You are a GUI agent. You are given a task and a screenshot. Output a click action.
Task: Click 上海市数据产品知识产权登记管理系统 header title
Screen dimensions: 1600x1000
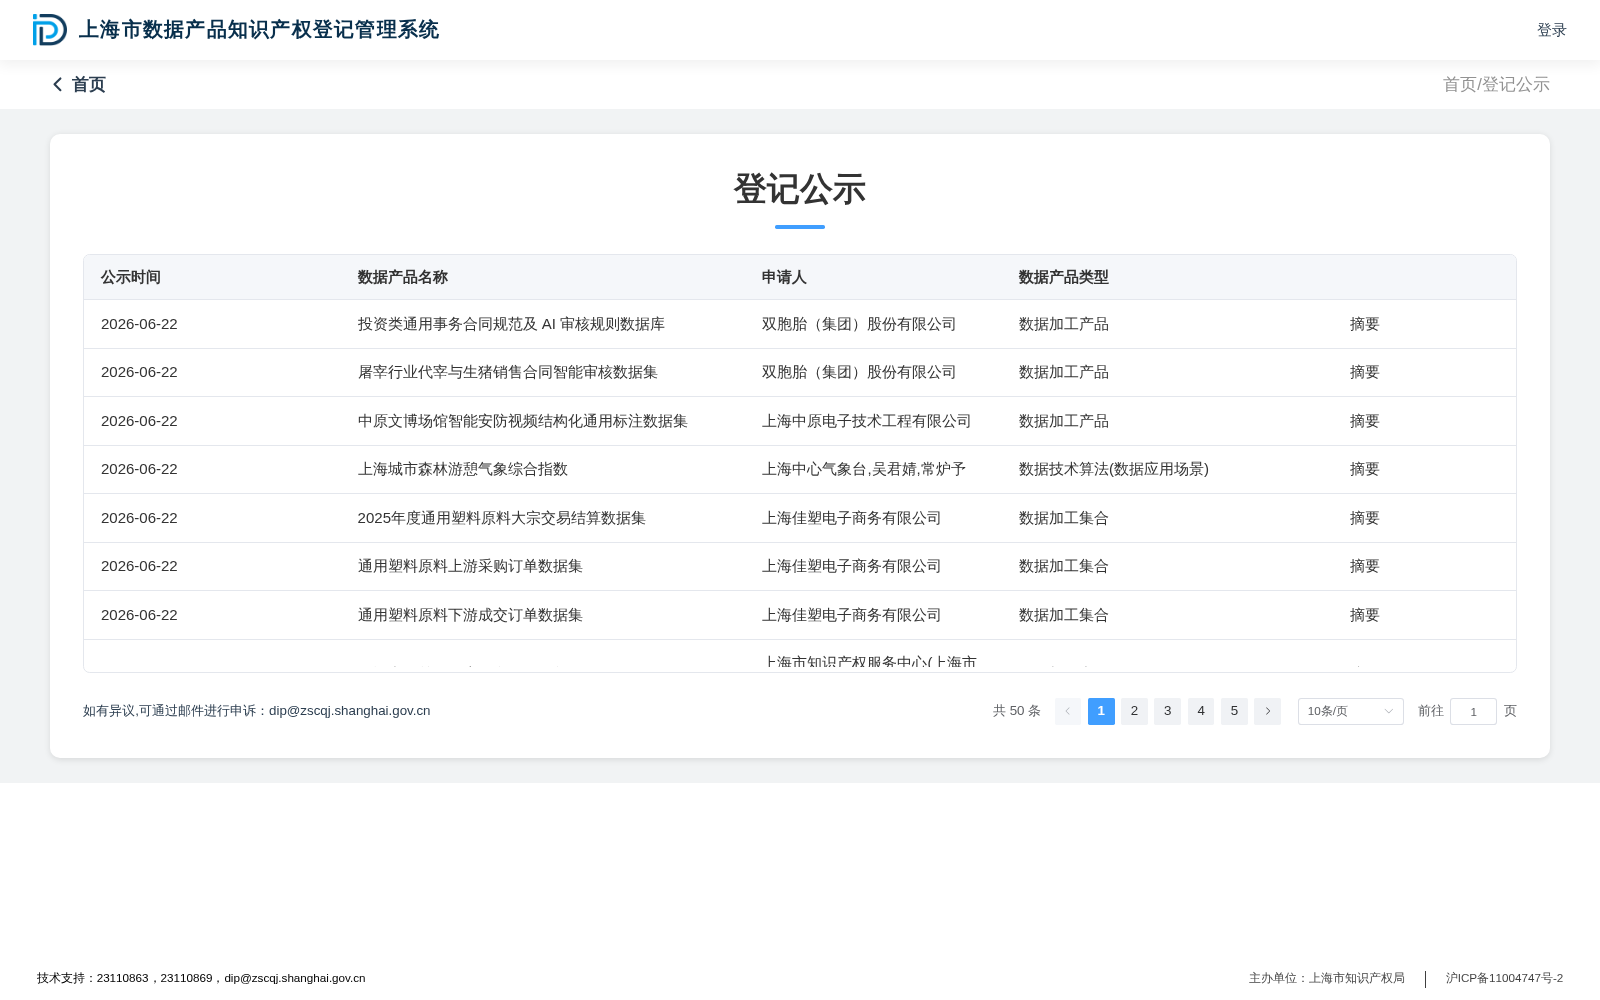point(259,30)
